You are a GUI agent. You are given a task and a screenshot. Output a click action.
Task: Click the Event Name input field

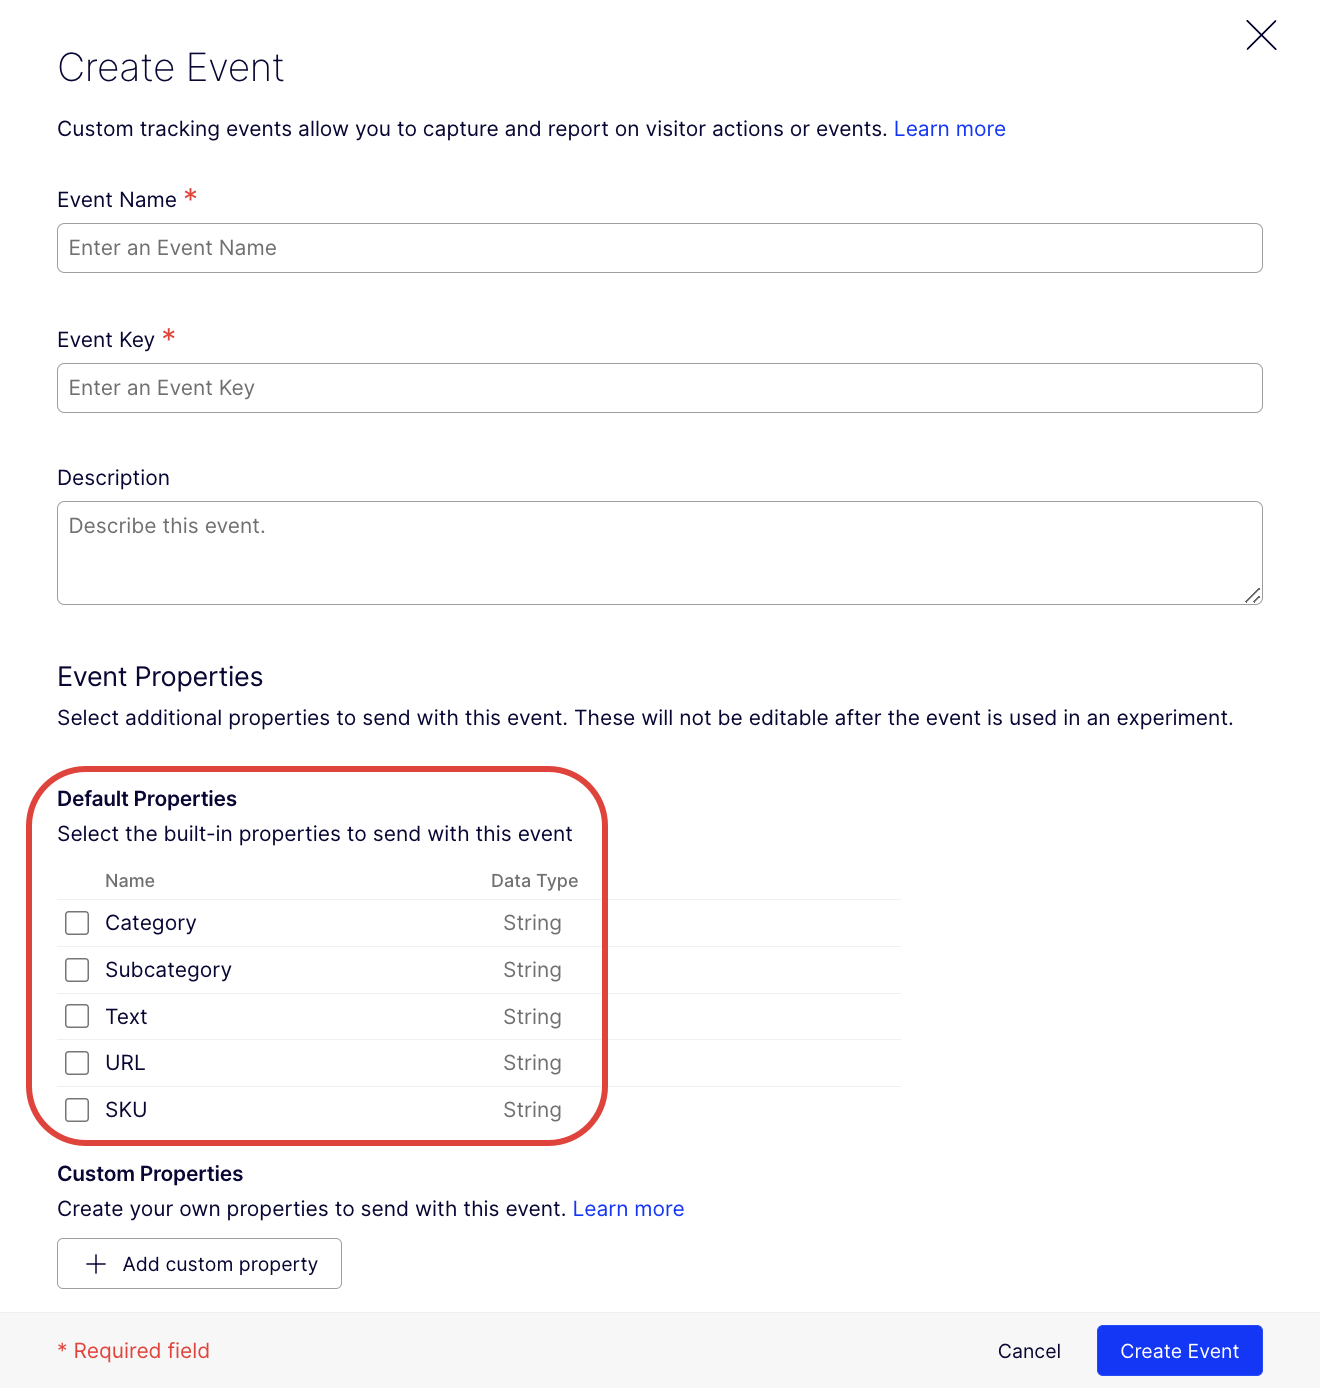pyautogui.click(x=660, y=247)
